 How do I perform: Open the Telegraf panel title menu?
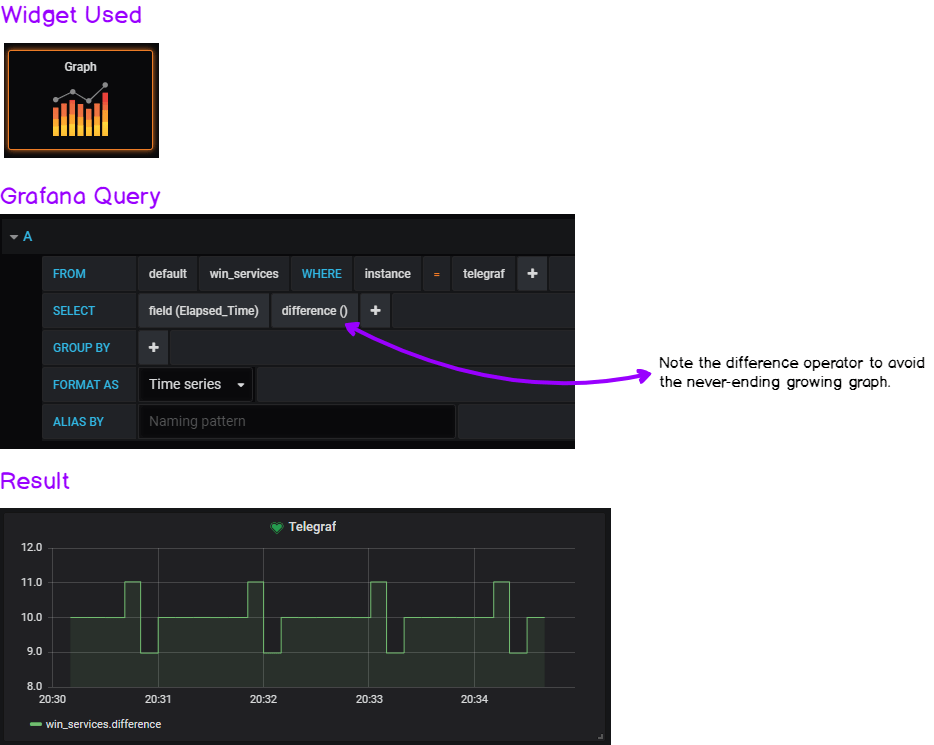tap(310, 527)
